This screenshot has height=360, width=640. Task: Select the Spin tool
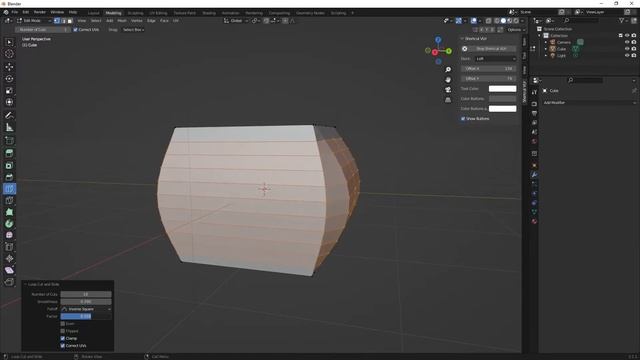pyautogui.click(x=9, y=224)
